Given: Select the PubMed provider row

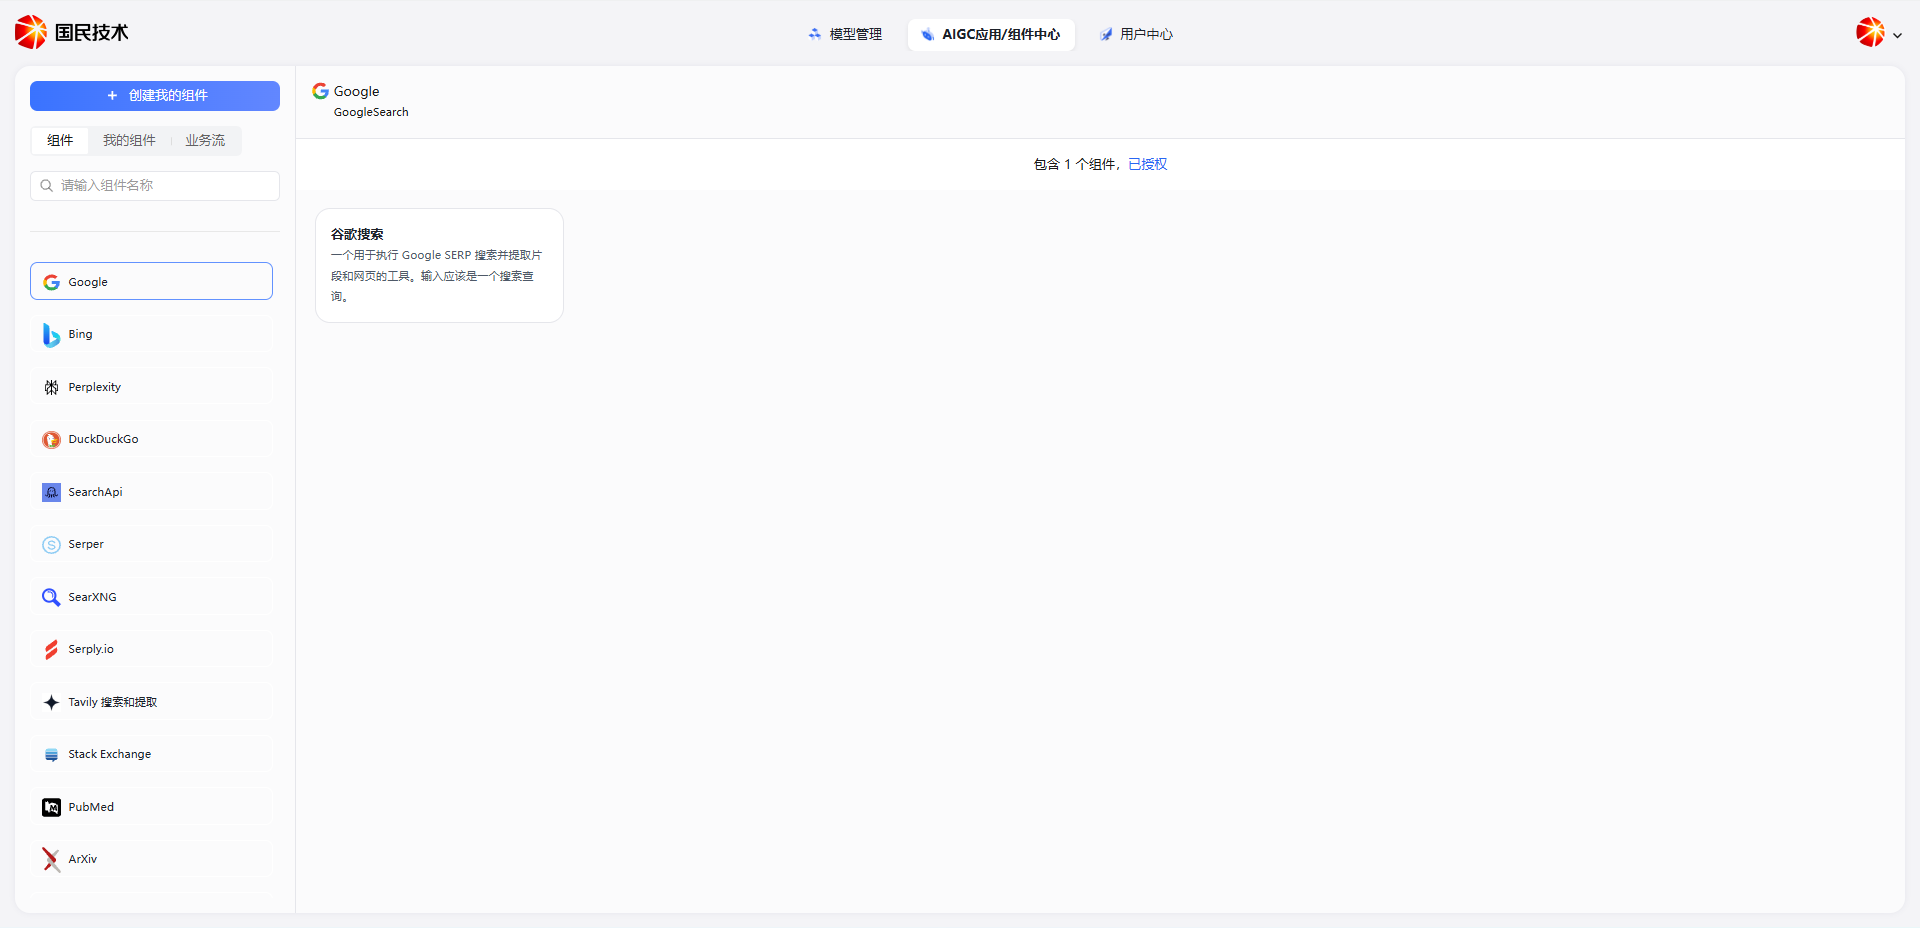Looking at the screenshot, I should pyautogui.click(x=151, y=807).
